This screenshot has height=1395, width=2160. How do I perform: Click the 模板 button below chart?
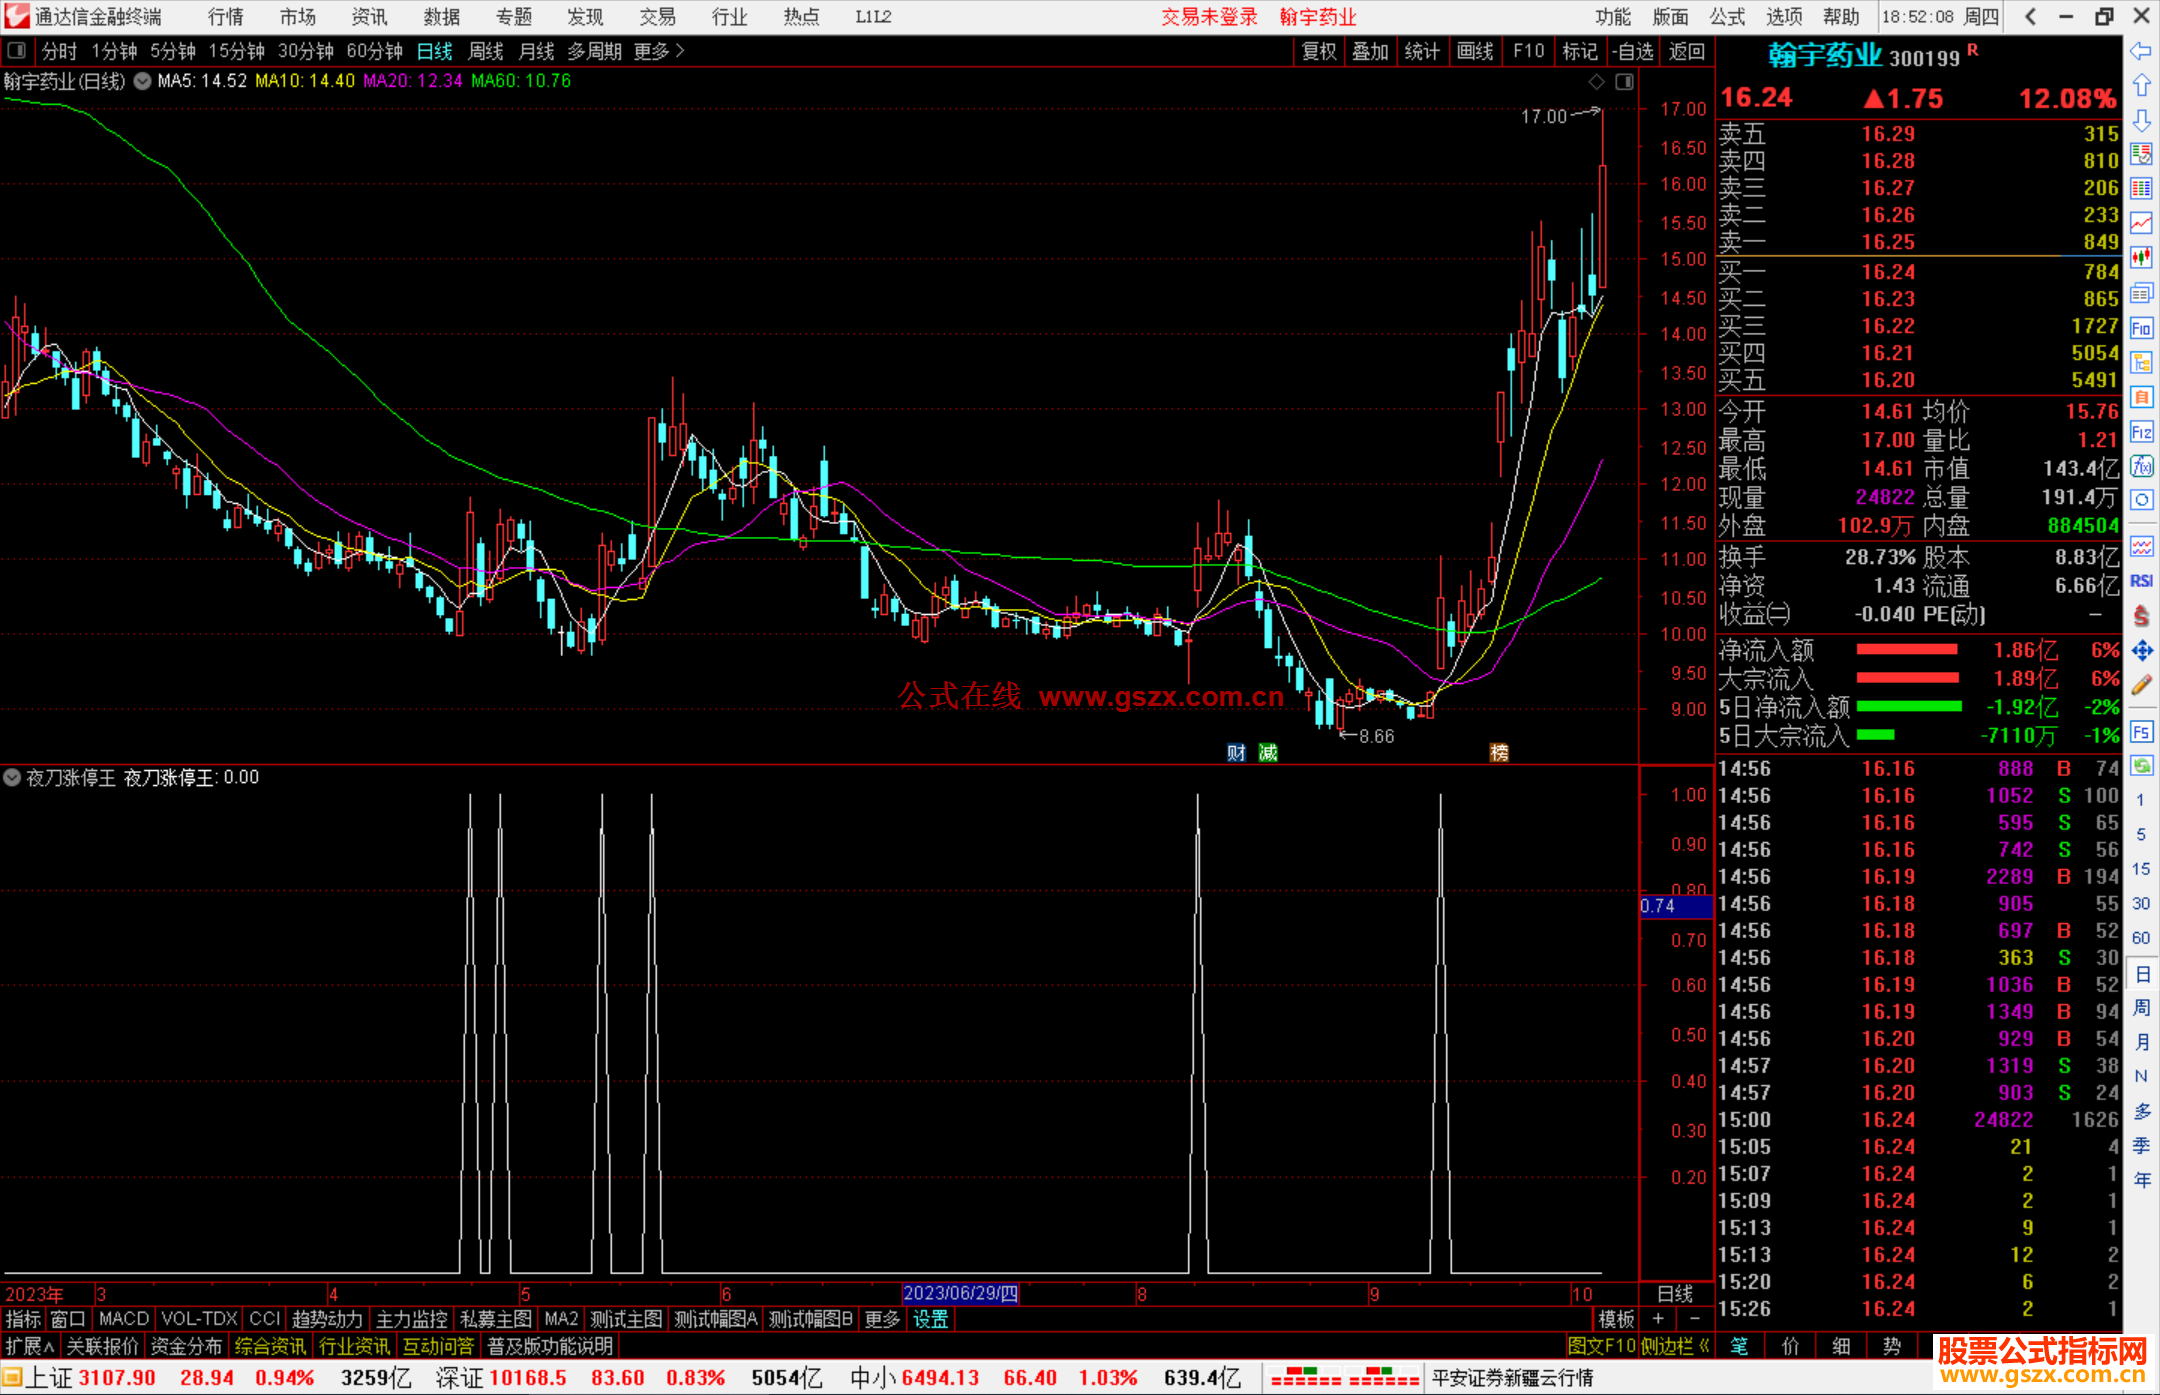coord(1615,1319)
